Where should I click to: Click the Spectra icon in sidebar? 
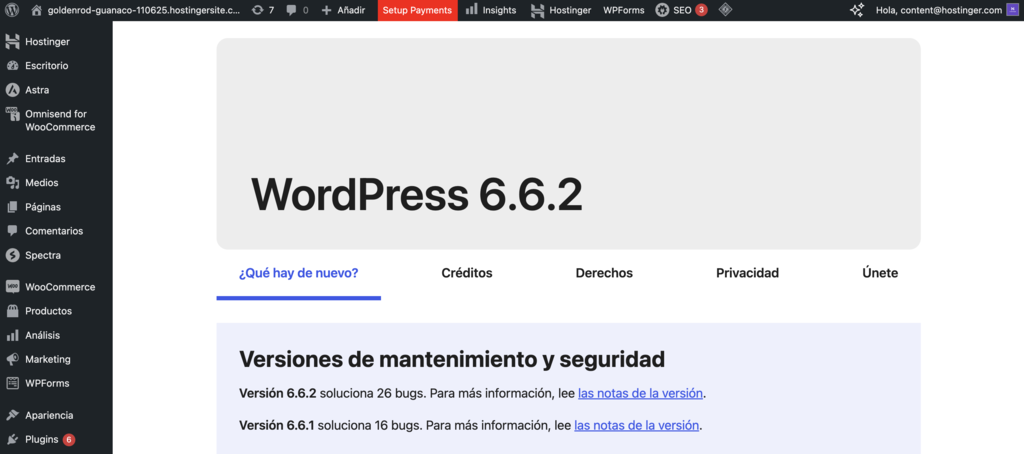click(12, 255)
